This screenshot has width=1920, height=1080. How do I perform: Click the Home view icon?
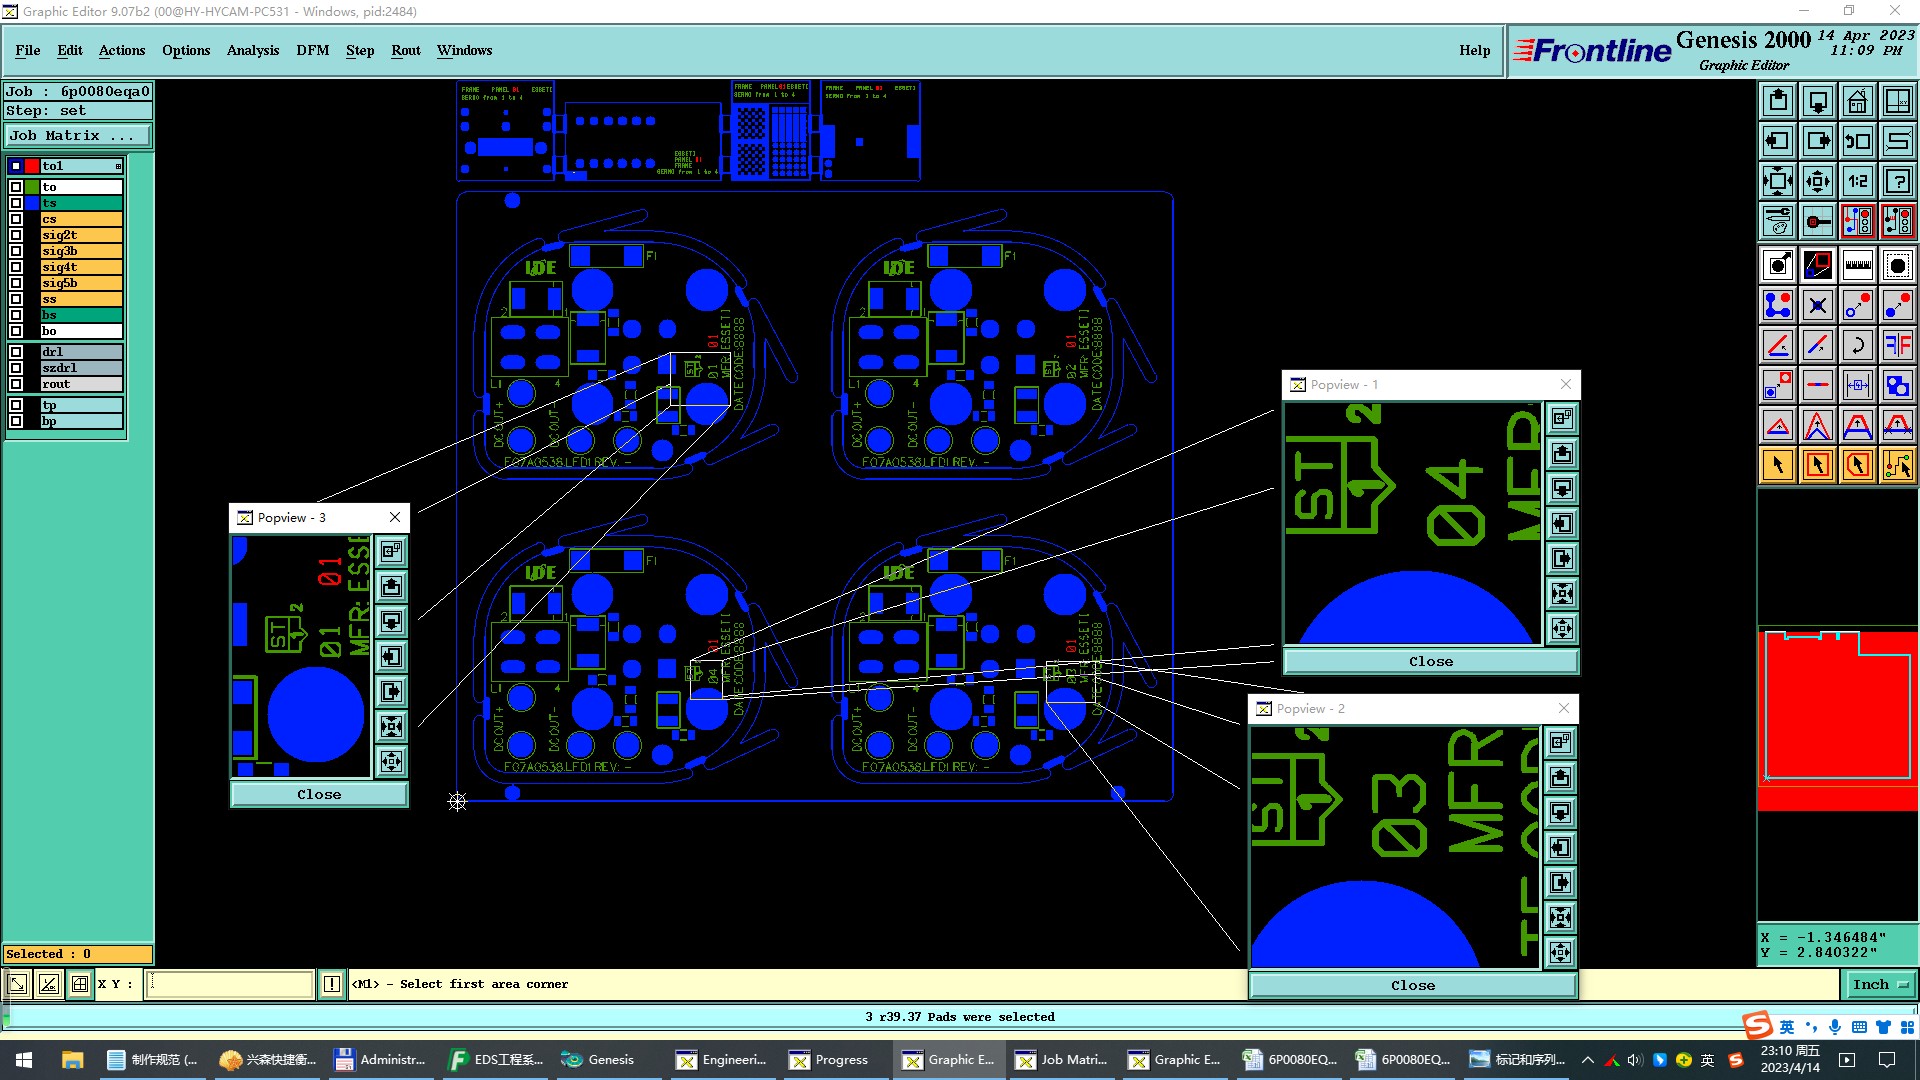[x=1857, y=101]
